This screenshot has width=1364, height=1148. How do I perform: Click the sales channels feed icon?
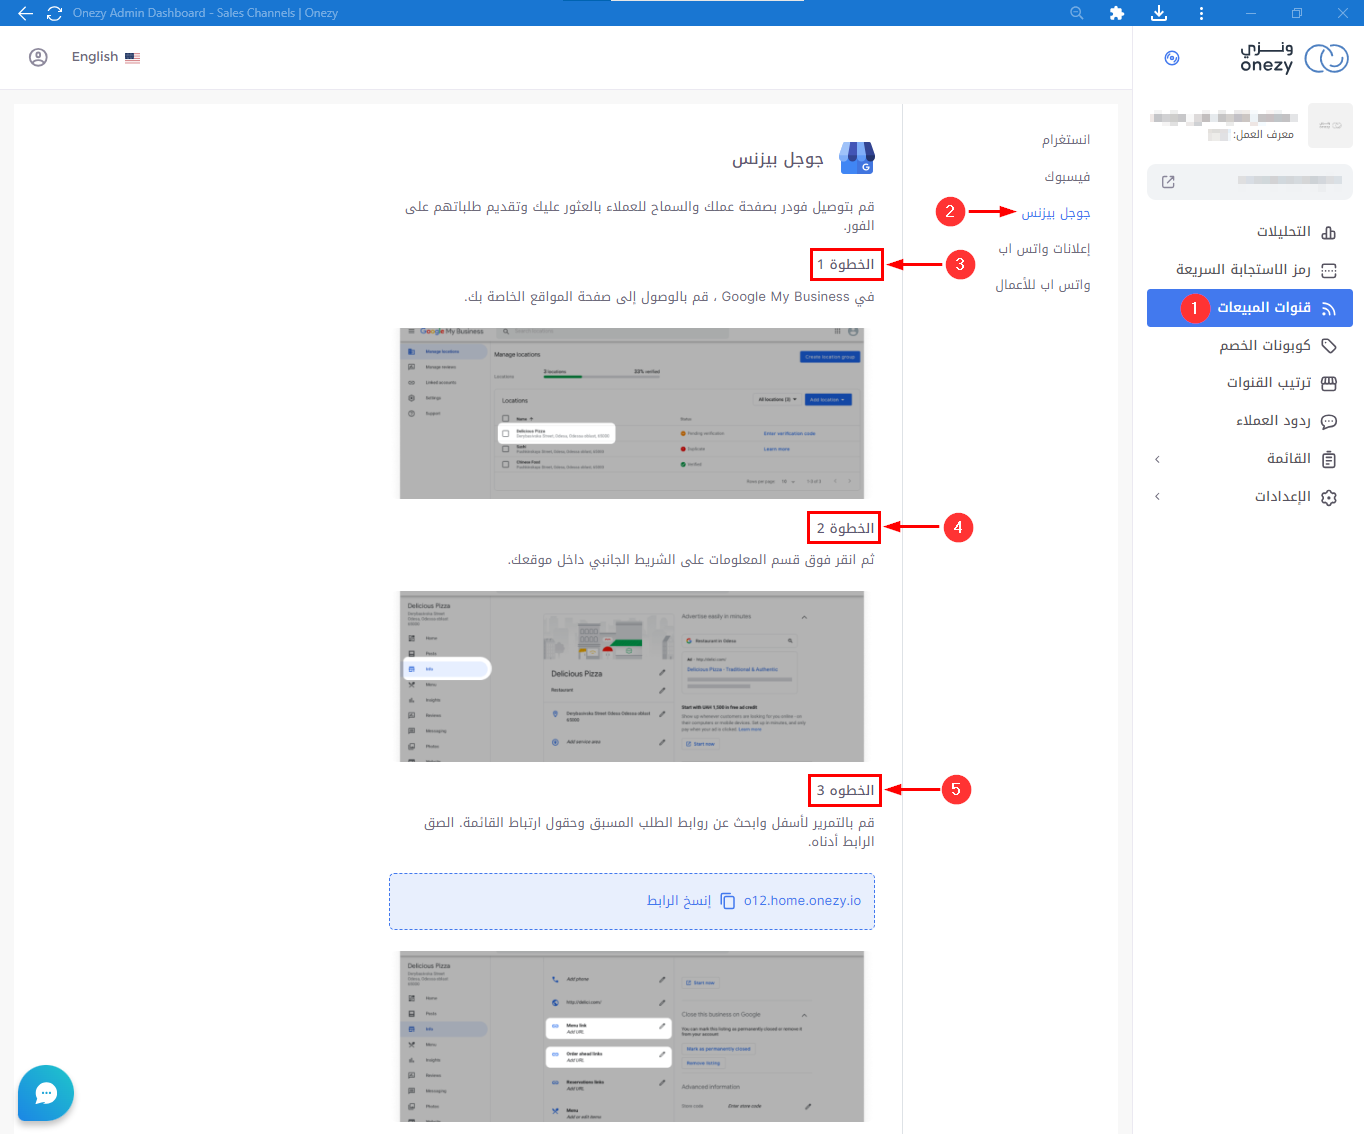point(1329,309)
